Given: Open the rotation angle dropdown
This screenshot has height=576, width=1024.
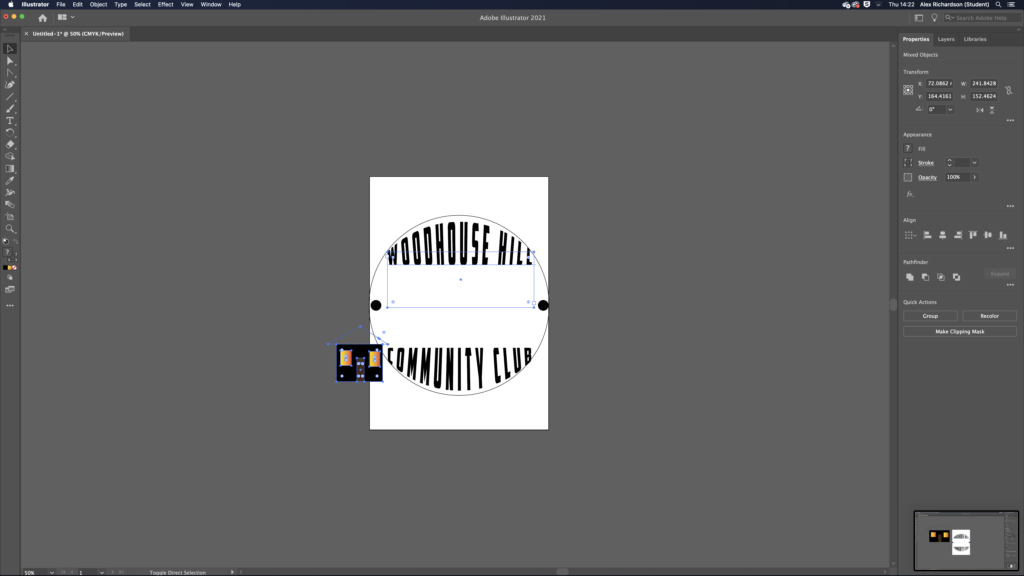Looking at the screenshot, I should coord(950,110).
